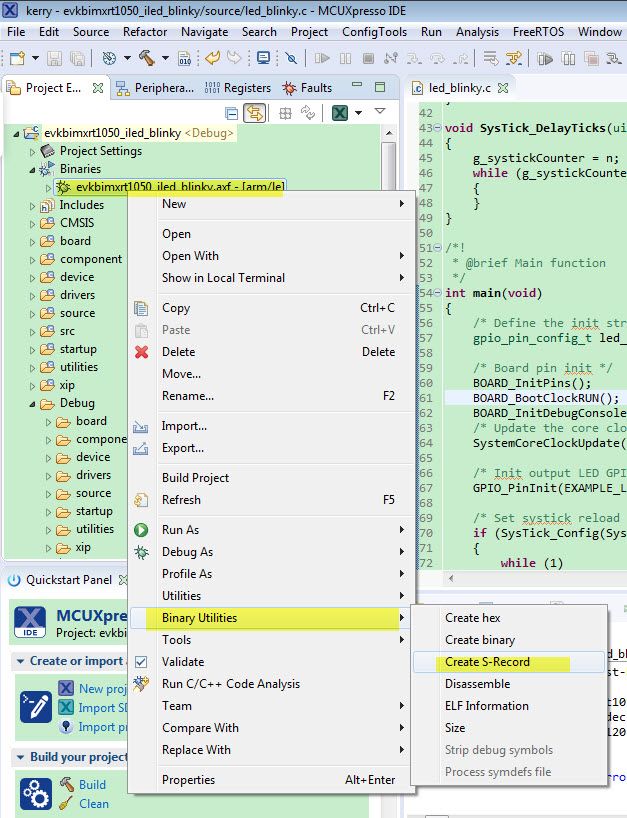Image resolution: width=627 pixels, height=818 pixels.
Task: Open the dropdown beside the X icon
Action: click(x=358, y=112)
